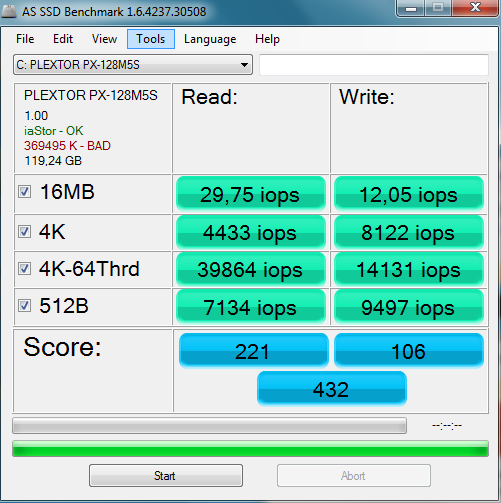Disable the 4K-64Thrd test checkbox
The height and width of the screenshot is (503, 501).
[x=24, y=268]
